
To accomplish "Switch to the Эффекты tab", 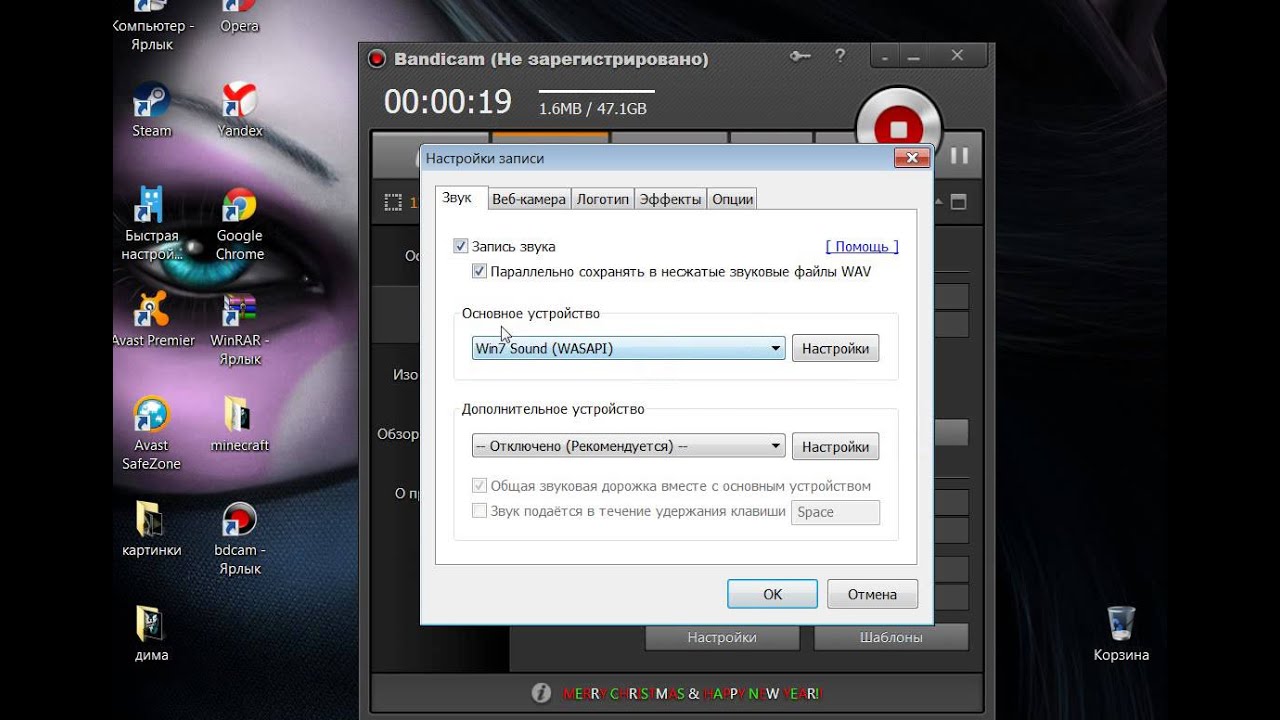I will (x=671, y=199).
